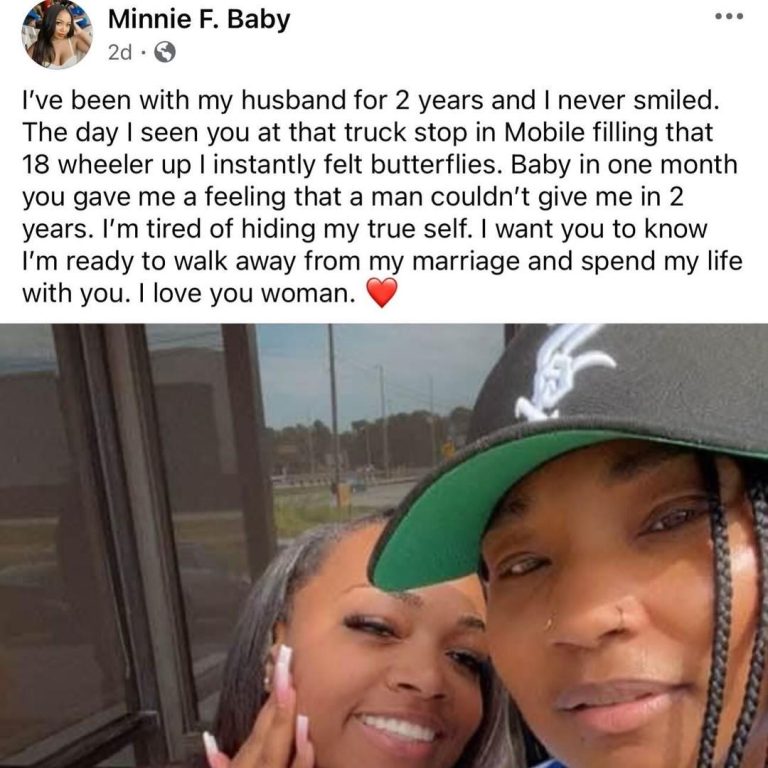Click the red heart emoji in post
Viewport: 768px width, 768px height.
coord(382,292)
